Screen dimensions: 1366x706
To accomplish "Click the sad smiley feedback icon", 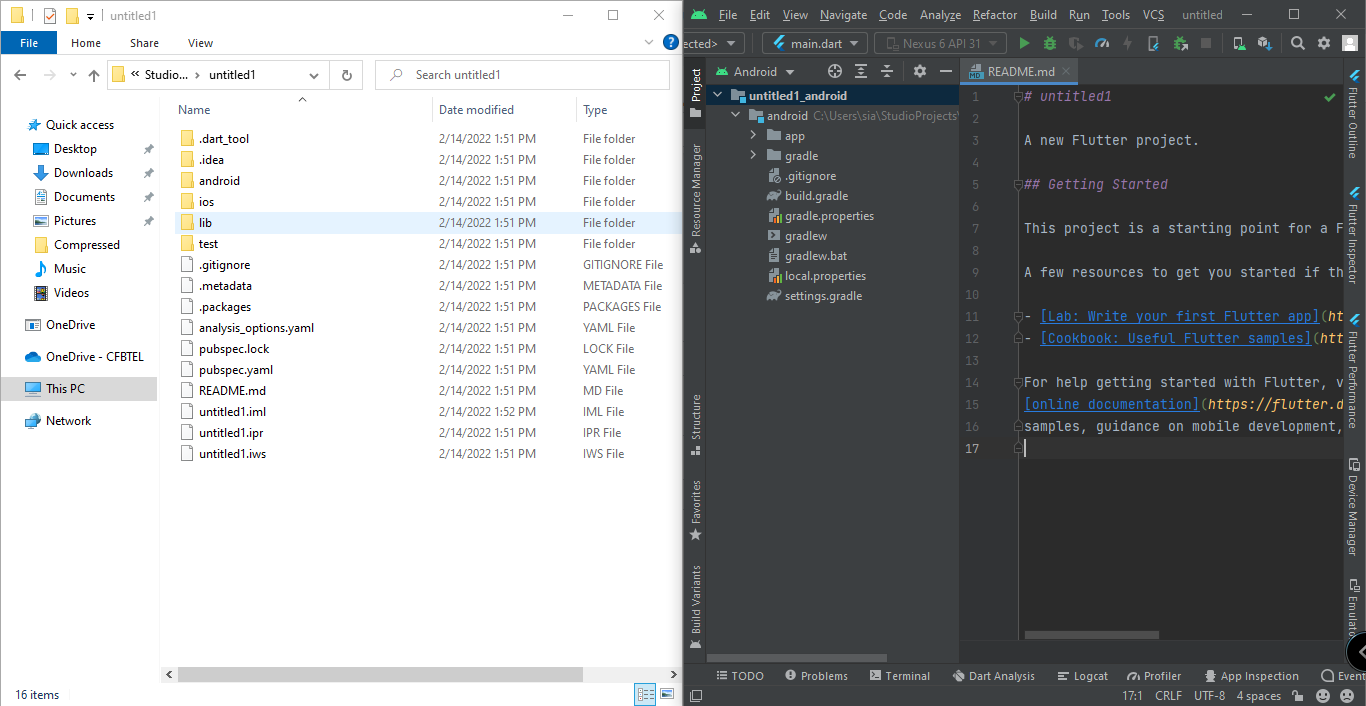I will tap(1346, 696).
